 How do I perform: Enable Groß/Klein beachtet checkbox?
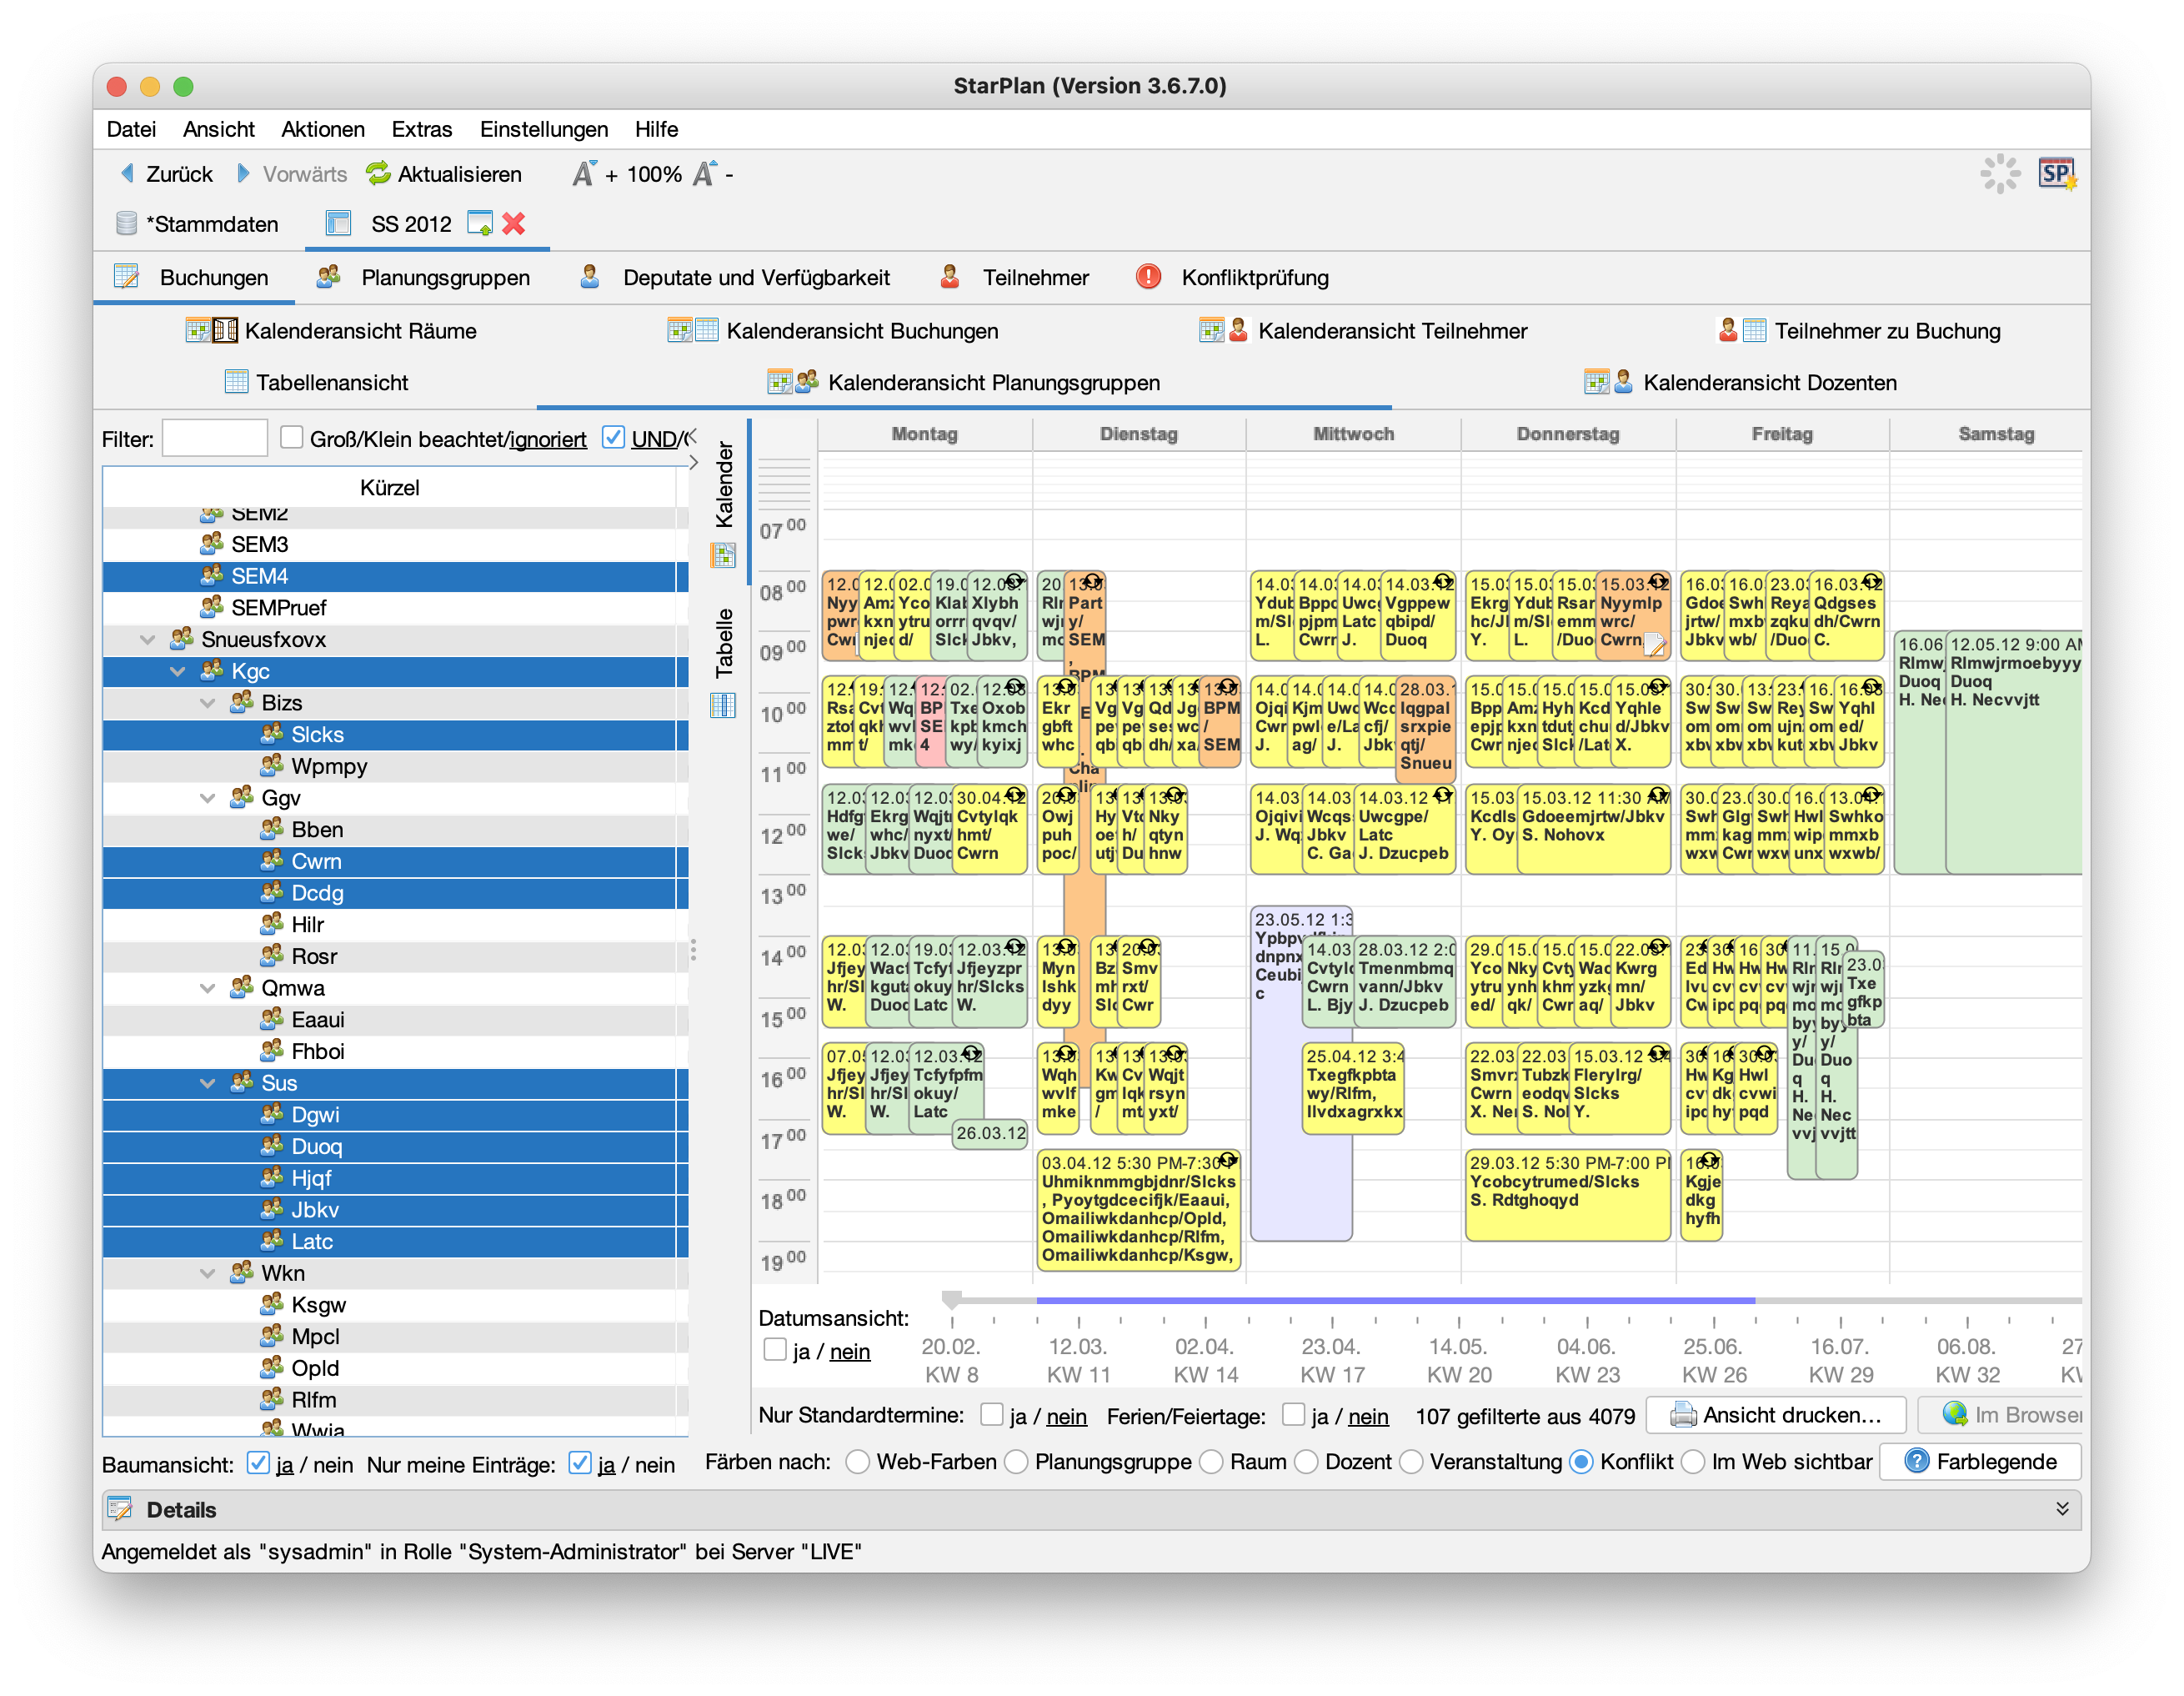(x=292, y=438)
